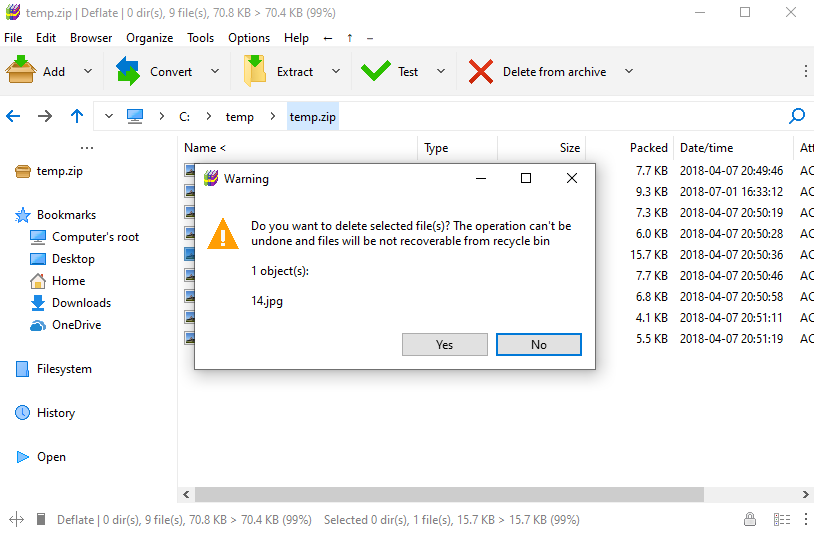Confirm deletion with Yes button
Image resolution: width=814 pixels, height=533 pixels.
(444, 345)
